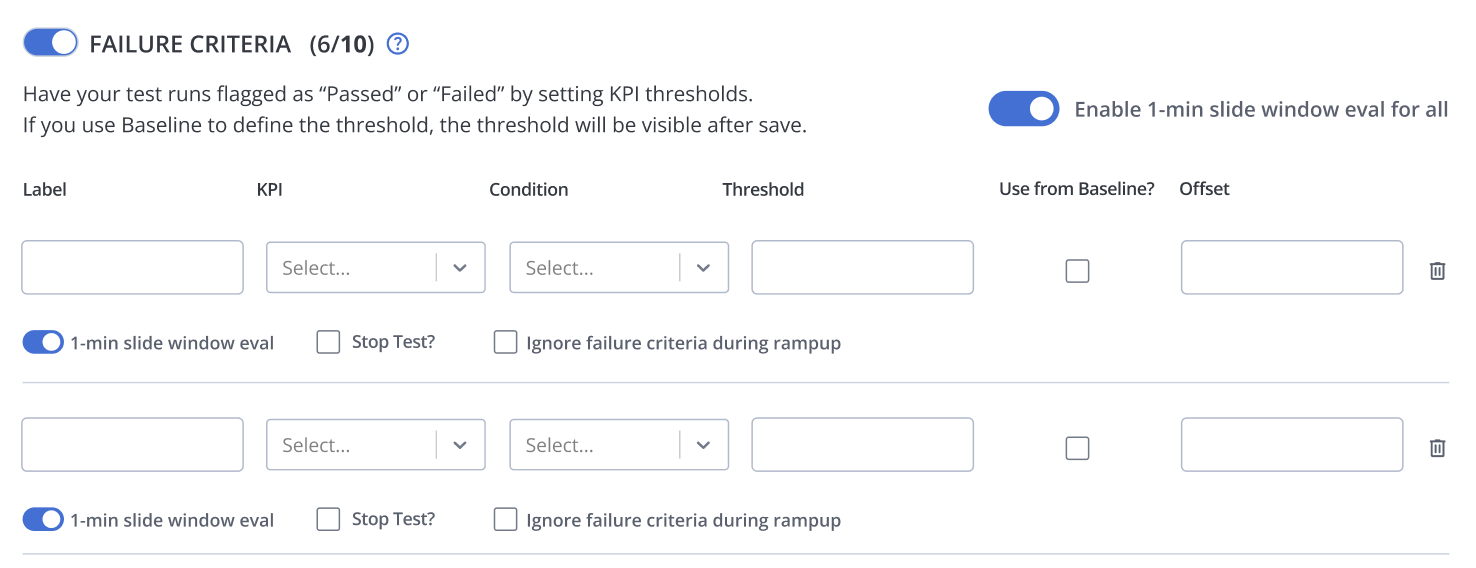This screenshot has height=568, width=1476.
Task: Delete the first failure criteria row
Action: click(1437, 270)
